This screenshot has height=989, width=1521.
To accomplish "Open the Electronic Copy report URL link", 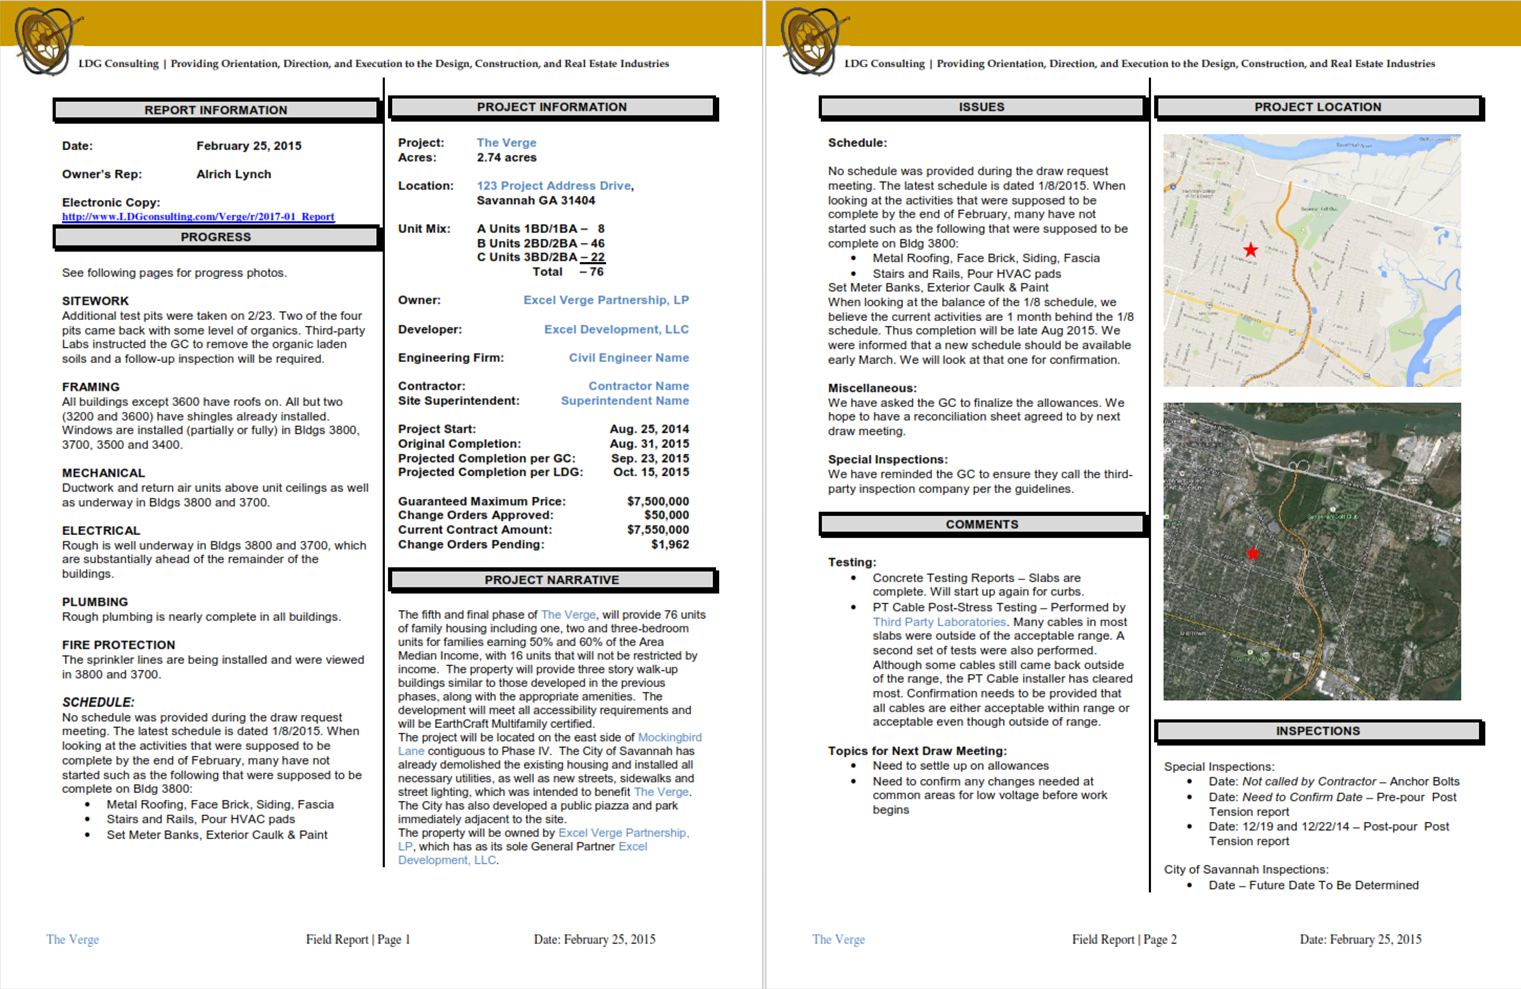I will pyautogui.click(x=198, y=216).
